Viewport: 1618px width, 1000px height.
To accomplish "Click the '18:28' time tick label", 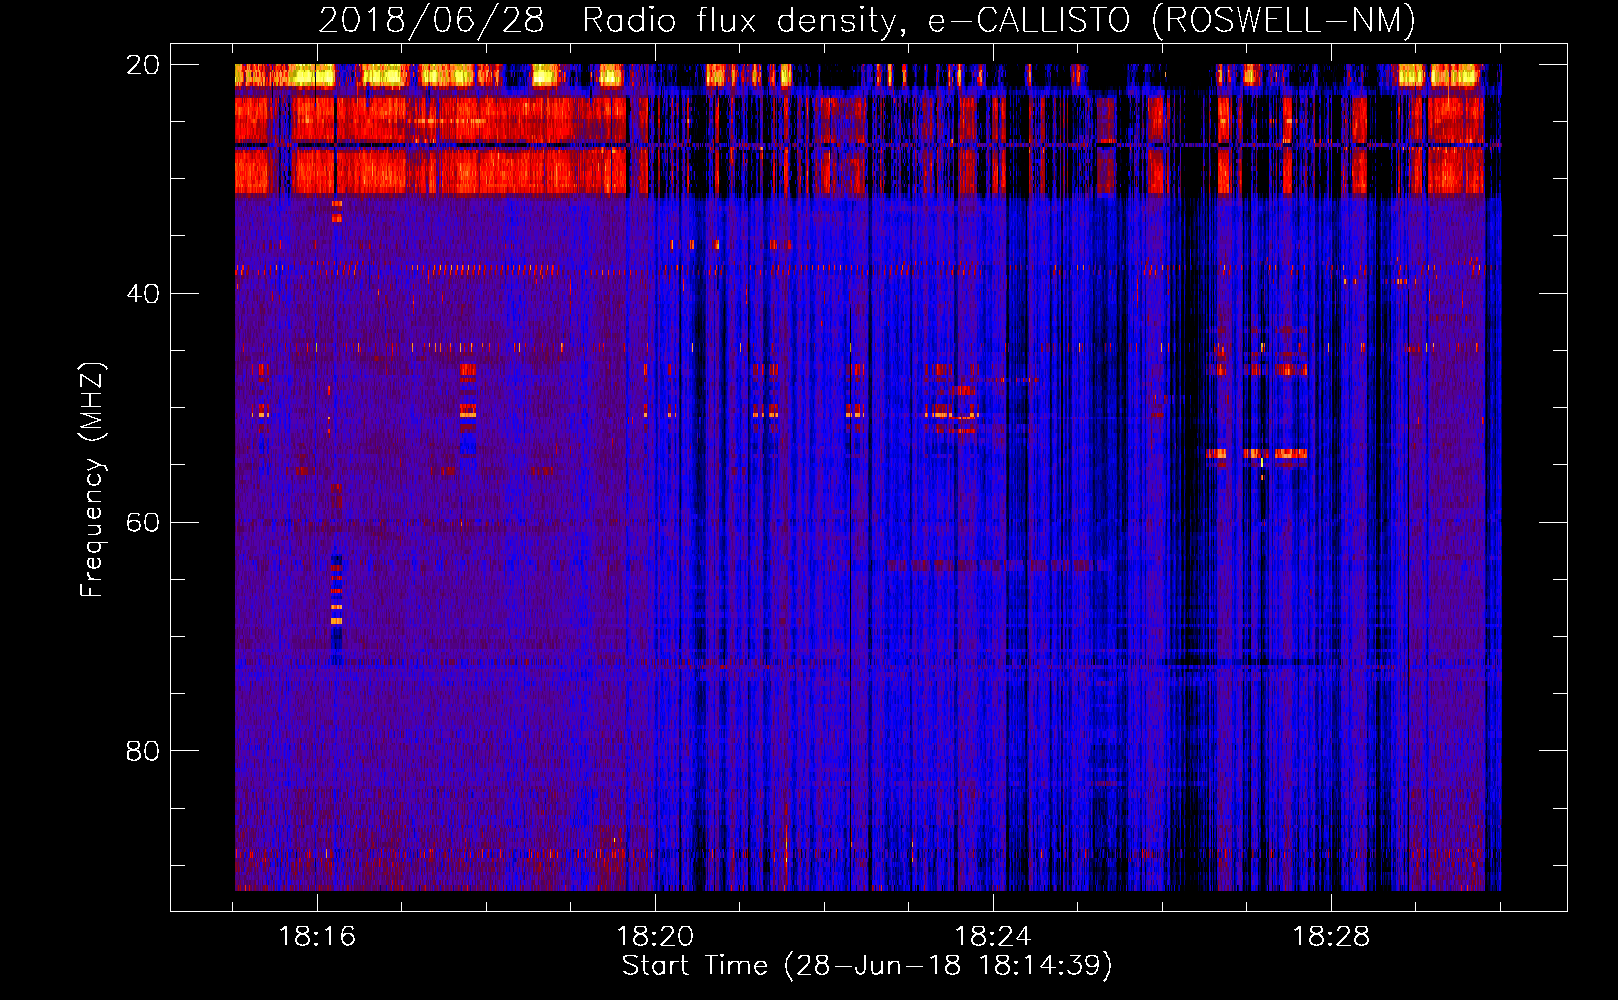I will tap(1331, 937).
